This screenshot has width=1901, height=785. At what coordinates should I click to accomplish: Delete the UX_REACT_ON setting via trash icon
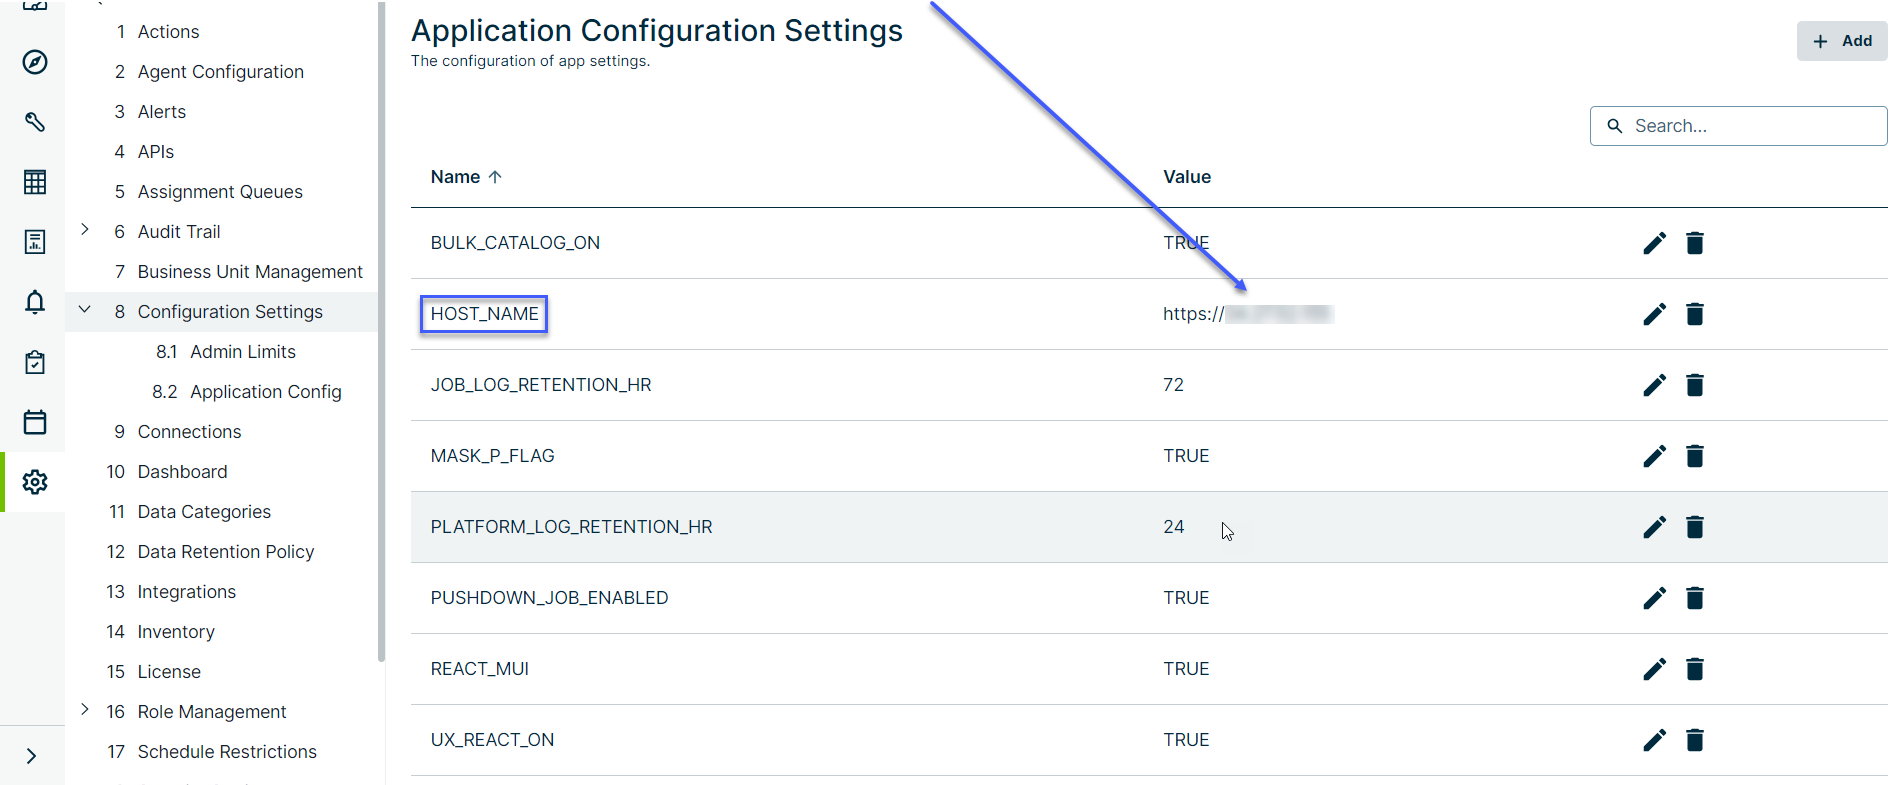[x=1695, y=740]
